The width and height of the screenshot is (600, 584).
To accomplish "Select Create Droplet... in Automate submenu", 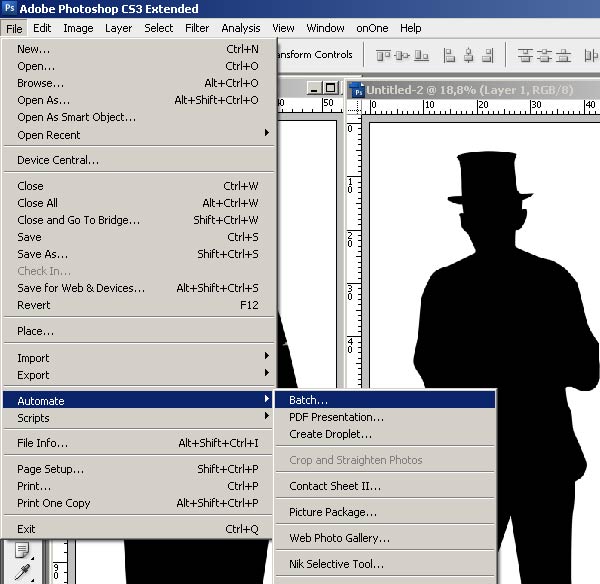I will 385,434.
